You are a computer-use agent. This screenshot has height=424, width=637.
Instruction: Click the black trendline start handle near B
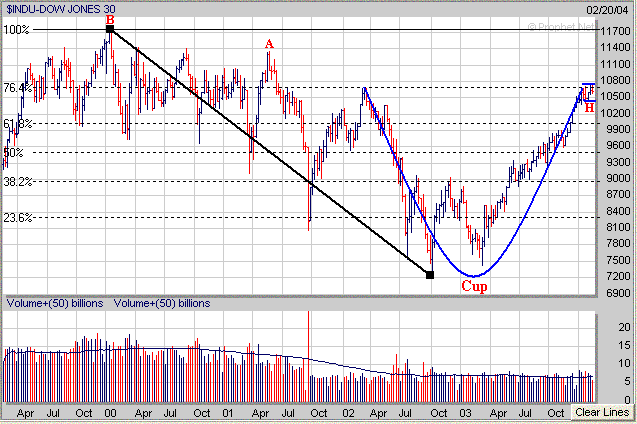pos(110,29)
